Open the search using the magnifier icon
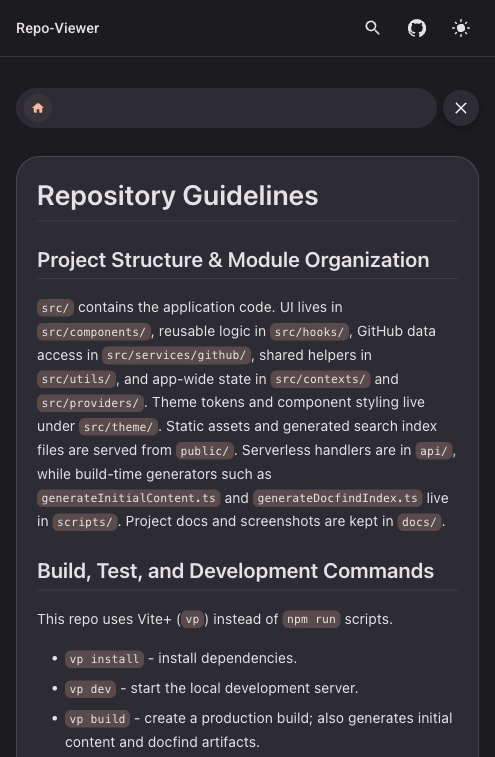495x757 pixels. tap(372, 28)
